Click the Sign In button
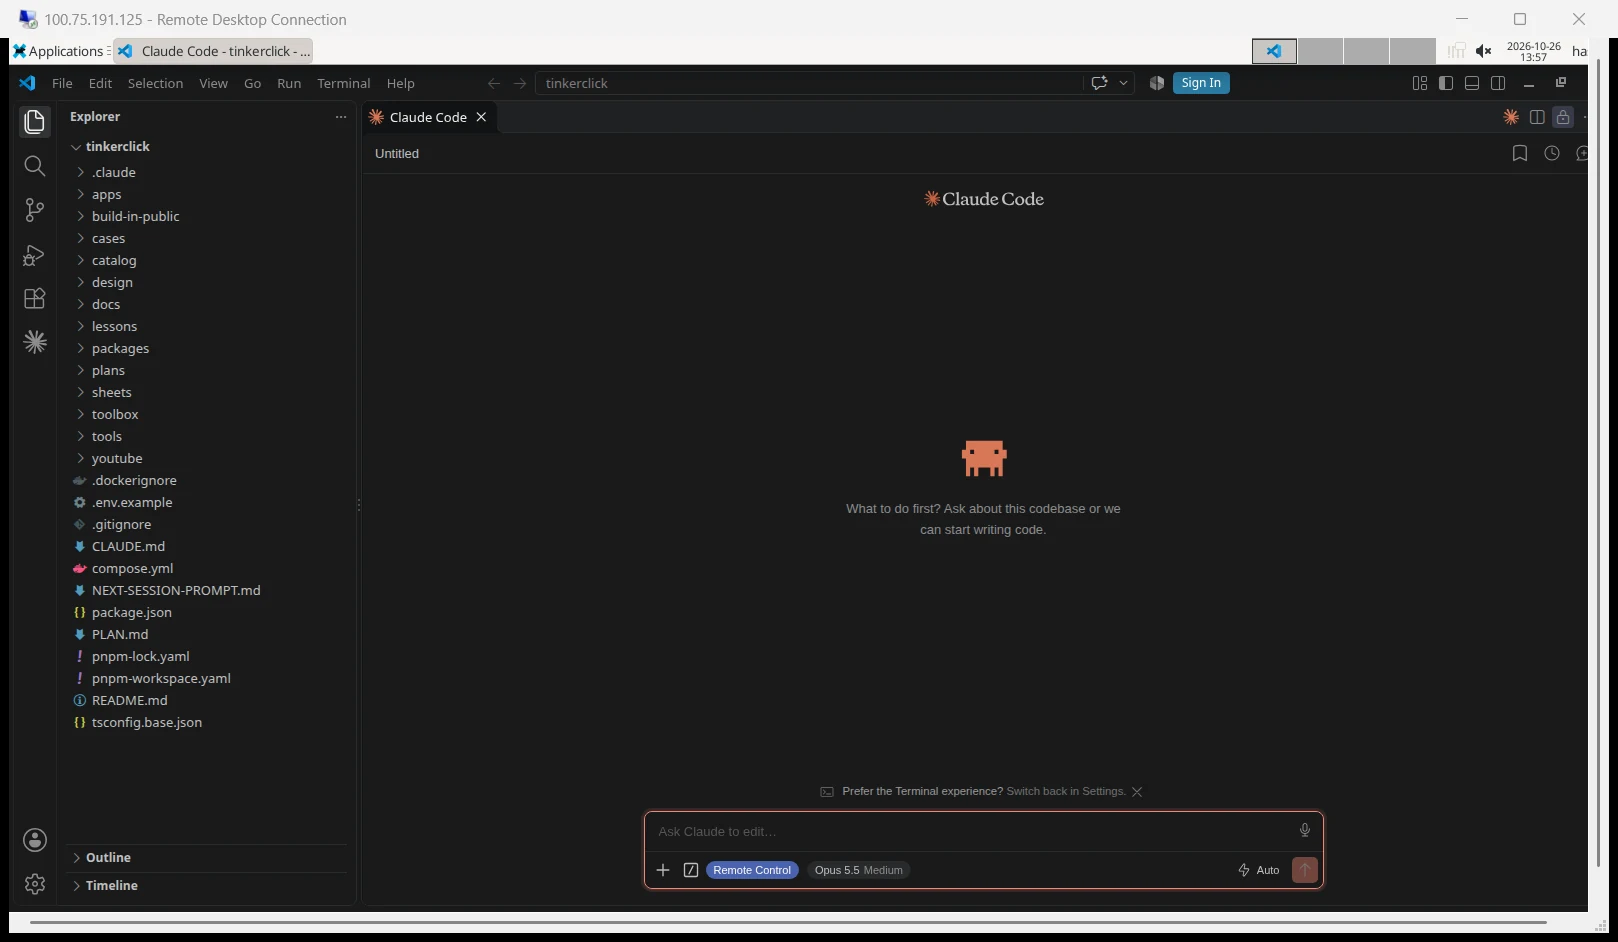 tap(1201, 83)
